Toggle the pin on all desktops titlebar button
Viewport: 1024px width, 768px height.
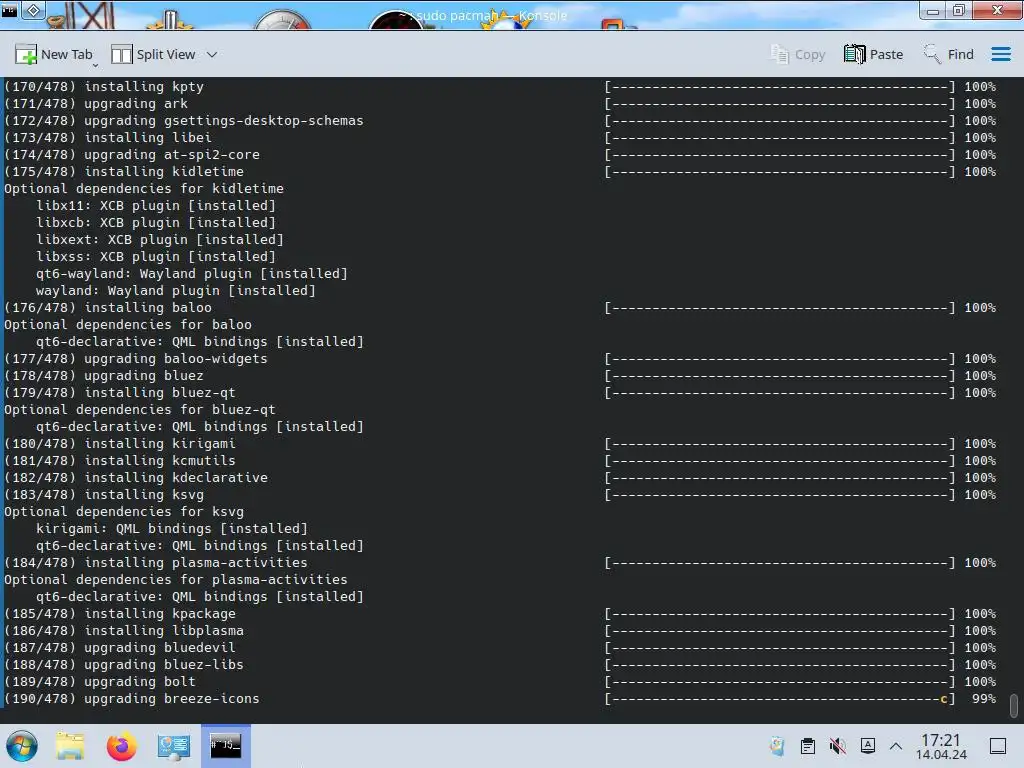[34, 10]
